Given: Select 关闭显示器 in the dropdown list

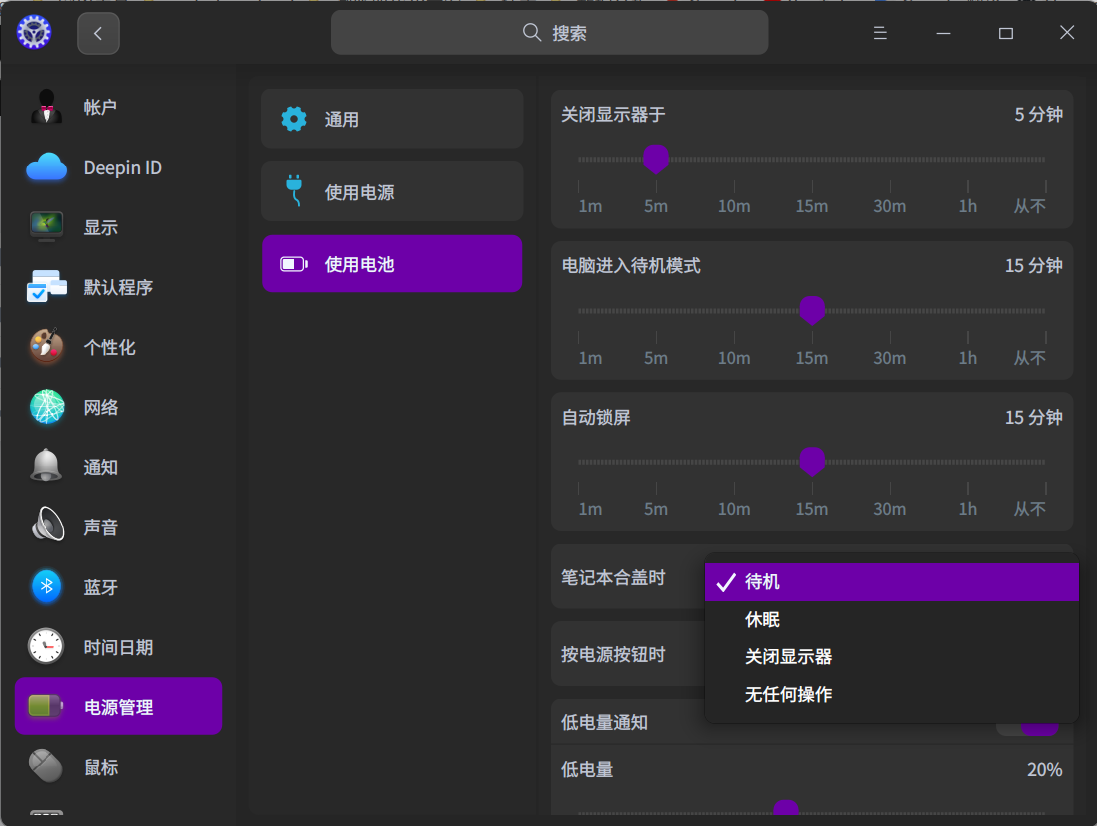Looking at the screenshot, I should tap(788, 657).
